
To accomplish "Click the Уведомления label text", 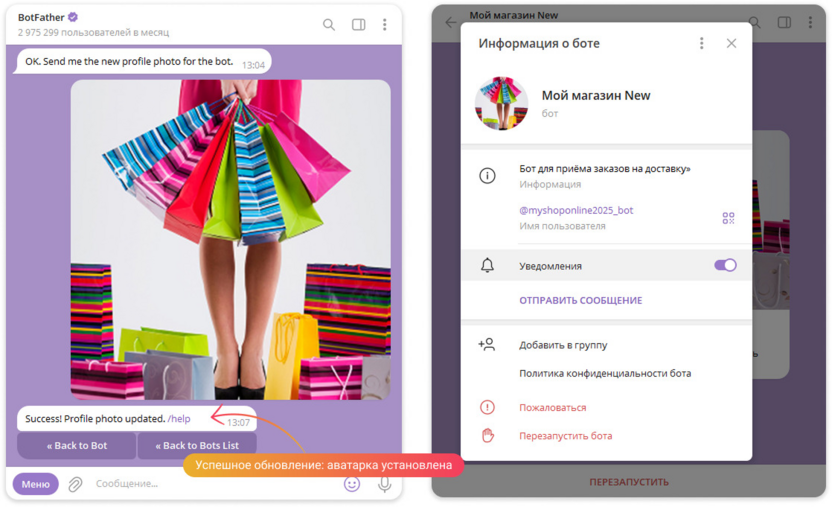I will pos(550,266).
